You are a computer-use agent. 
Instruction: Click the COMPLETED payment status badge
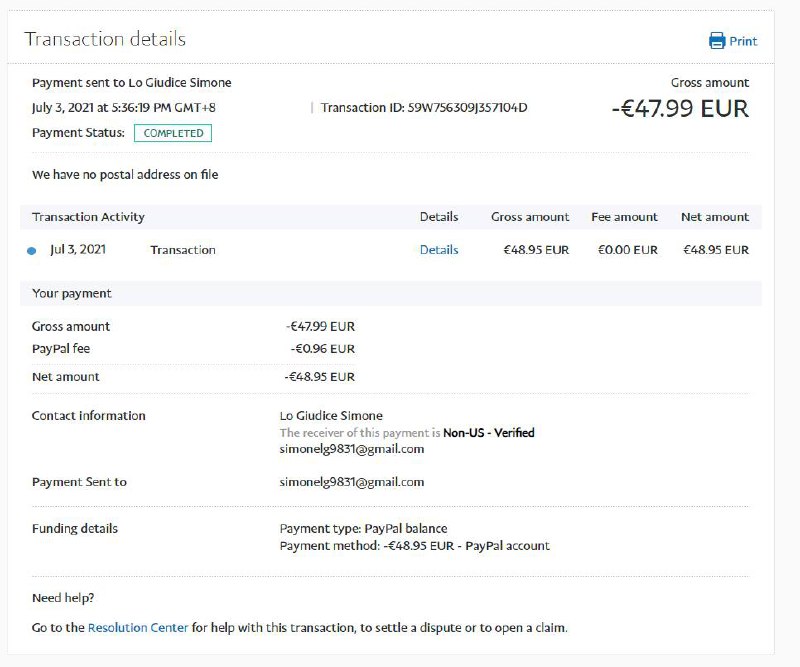click(x=173, y=133)
